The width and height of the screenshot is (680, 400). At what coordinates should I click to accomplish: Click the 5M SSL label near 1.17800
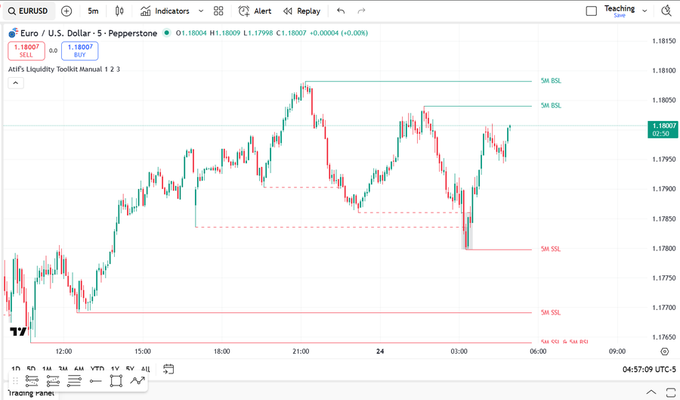(x=550, y=249)
